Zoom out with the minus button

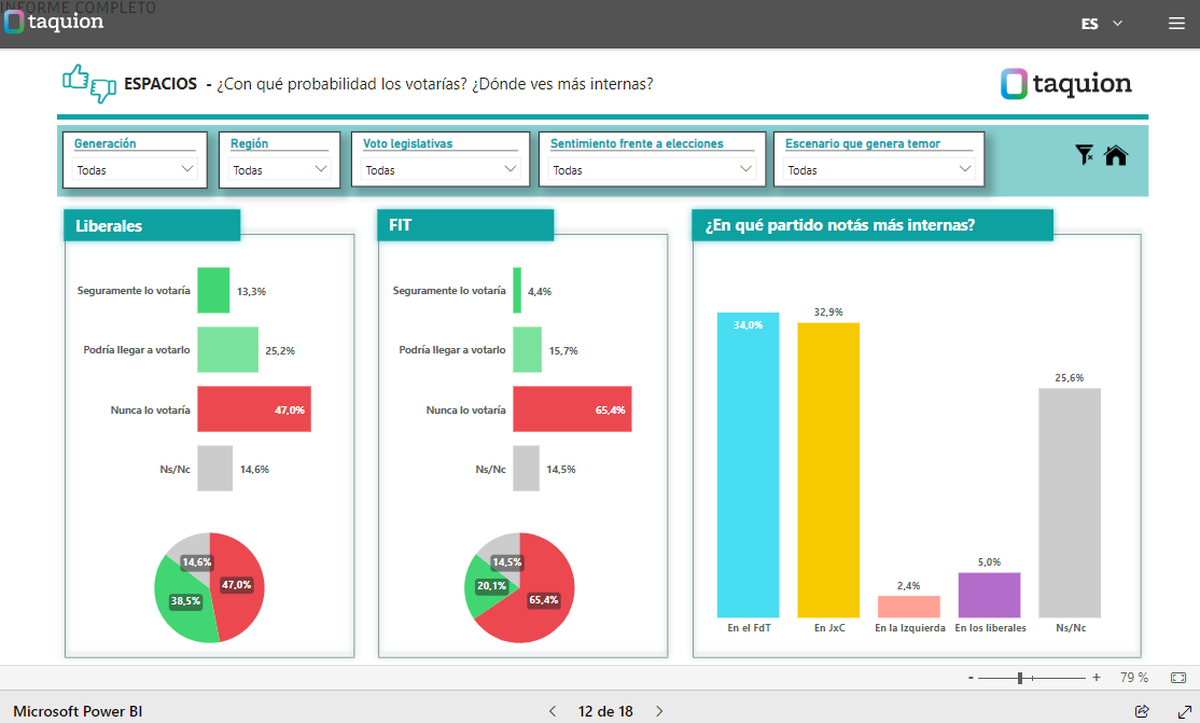point(970,677)
